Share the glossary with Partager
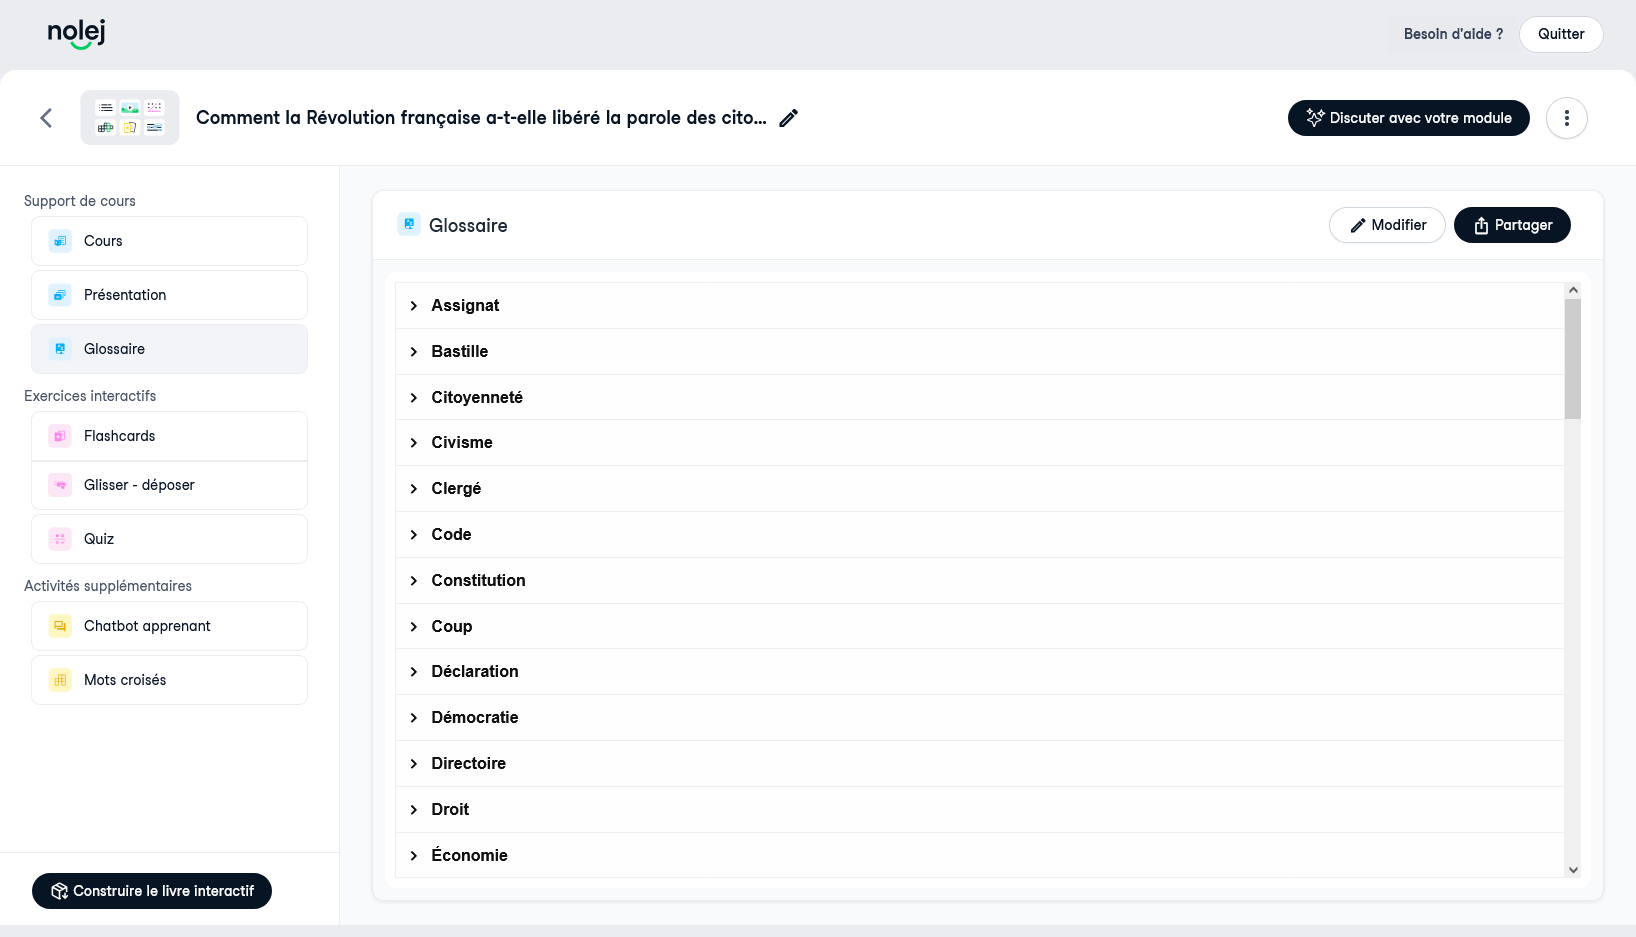 pos(1511,225)
